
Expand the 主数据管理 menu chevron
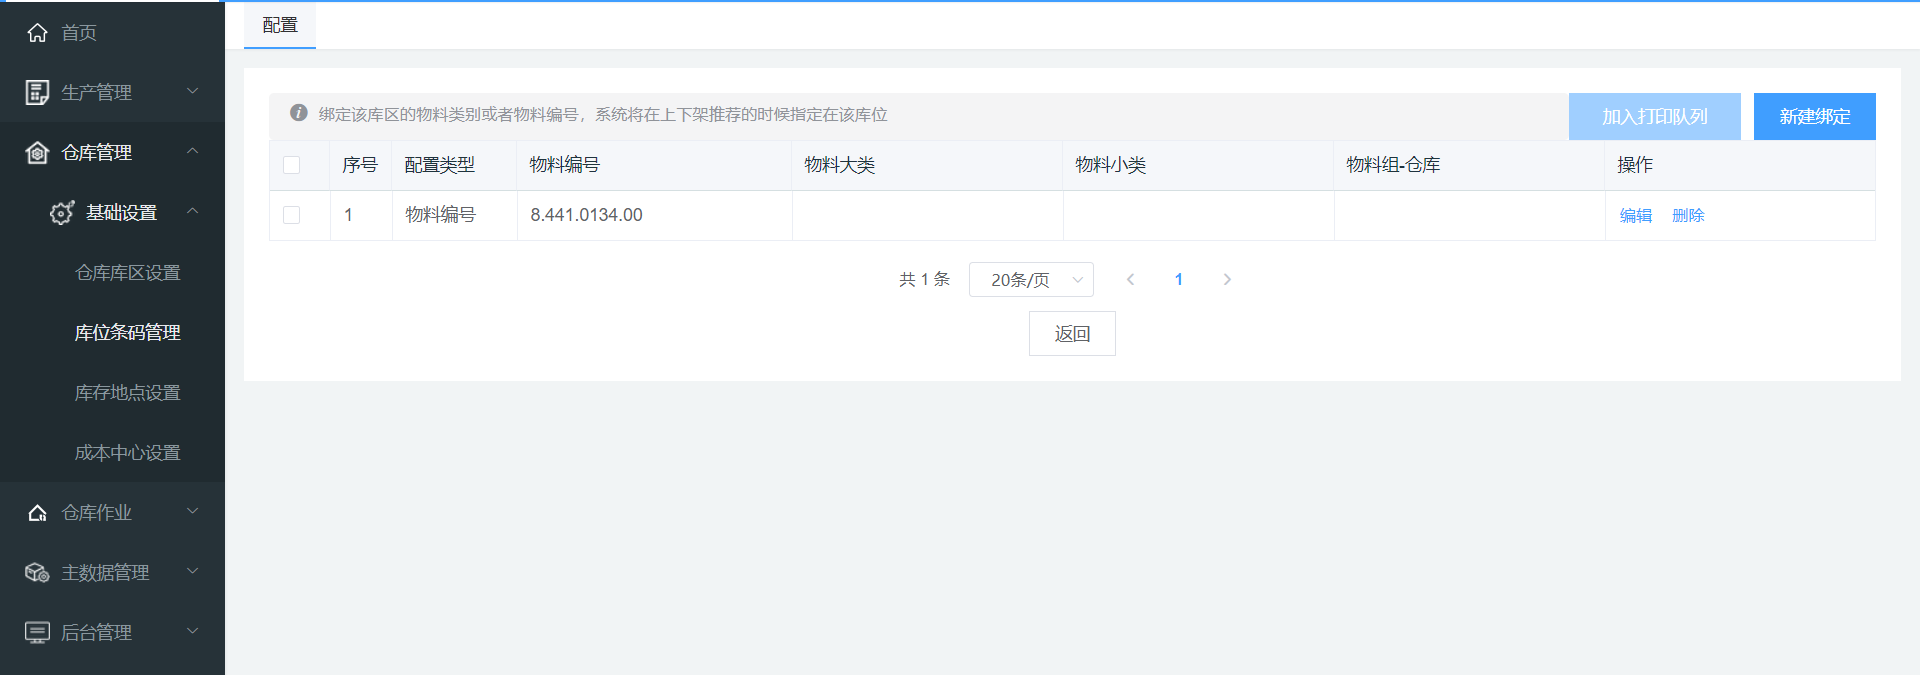pyautogui.click(x=193, y=572)
